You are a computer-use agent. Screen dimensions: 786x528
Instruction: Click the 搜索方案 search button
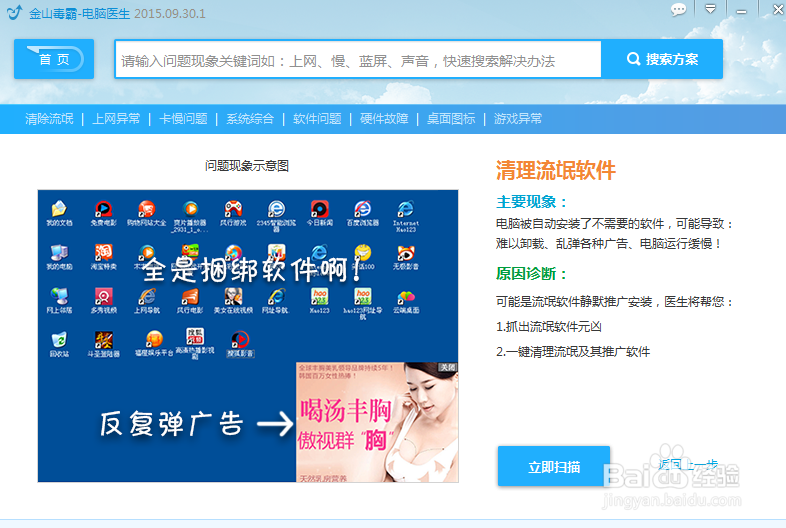pyautogui.click(x=662, y=59)
